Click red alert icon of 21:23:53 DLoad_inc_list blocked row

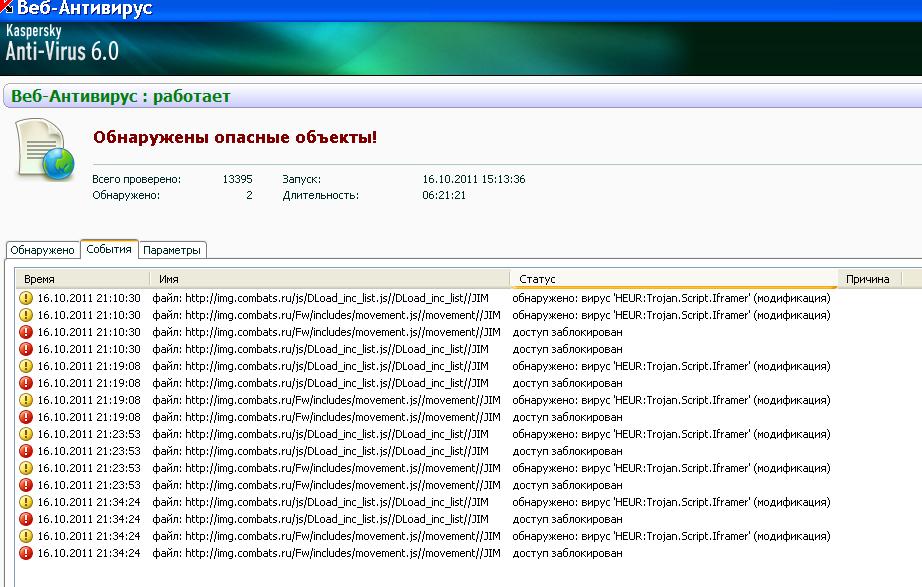(x=26, y=452)
